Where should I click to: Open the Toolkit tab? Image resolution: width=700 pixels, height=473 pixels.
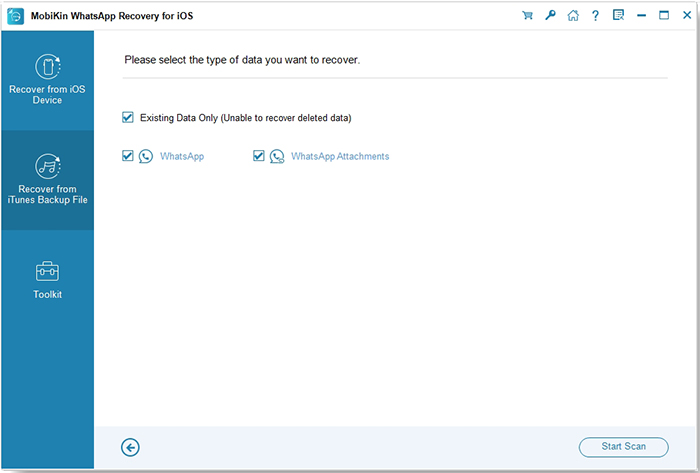pos(47,280)
